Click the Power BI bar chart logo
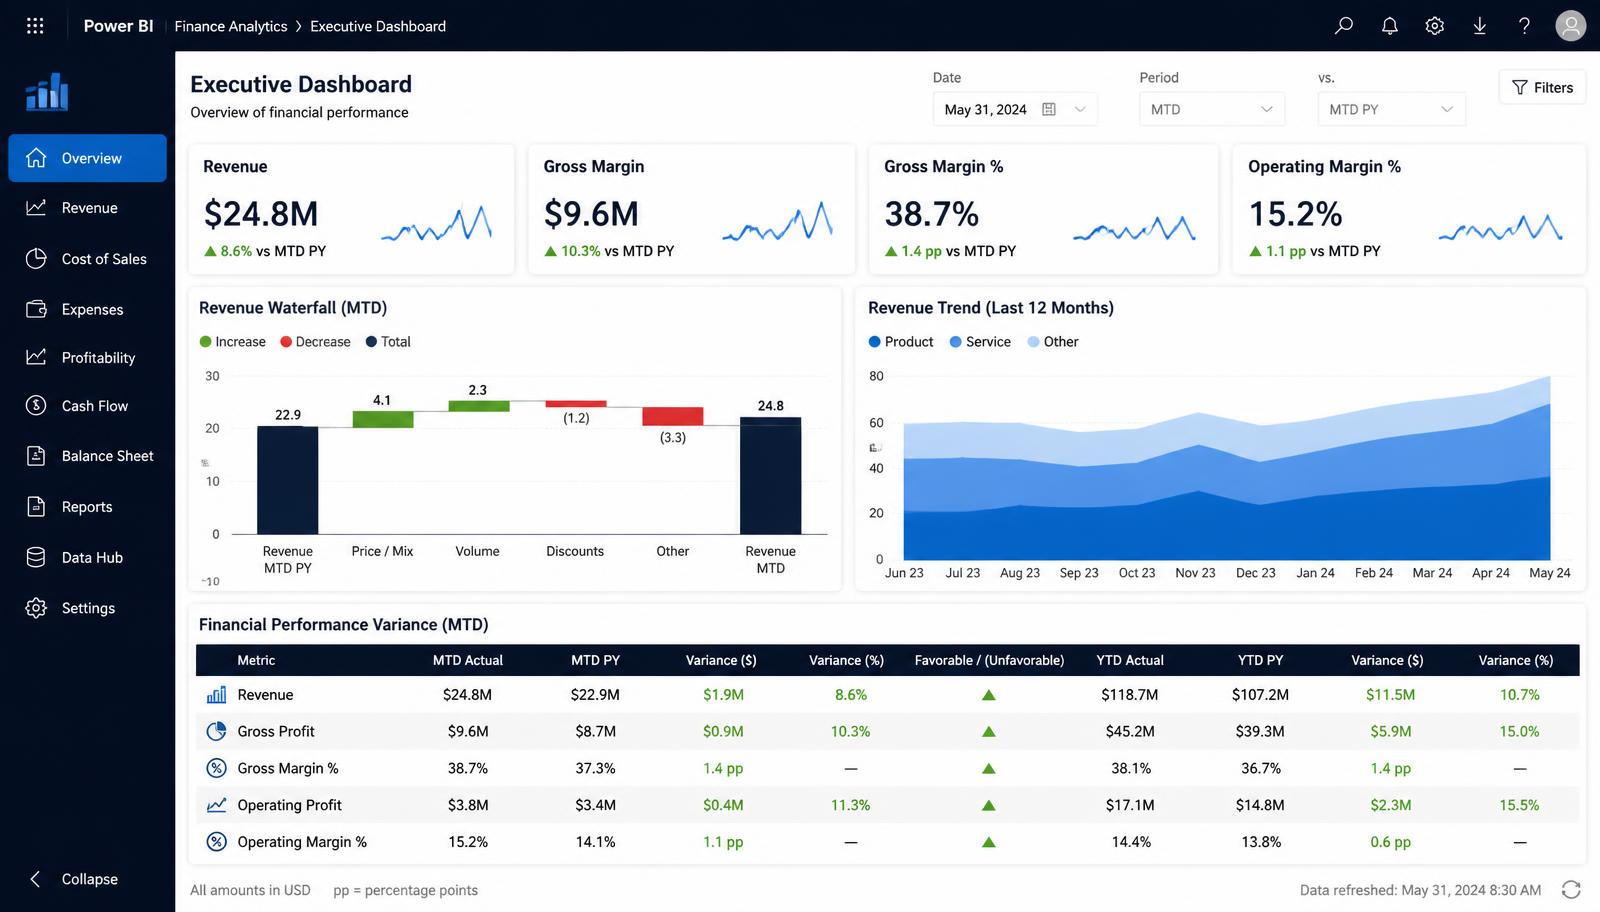This screenshot has width=1600, height=912. coord(47,92)
